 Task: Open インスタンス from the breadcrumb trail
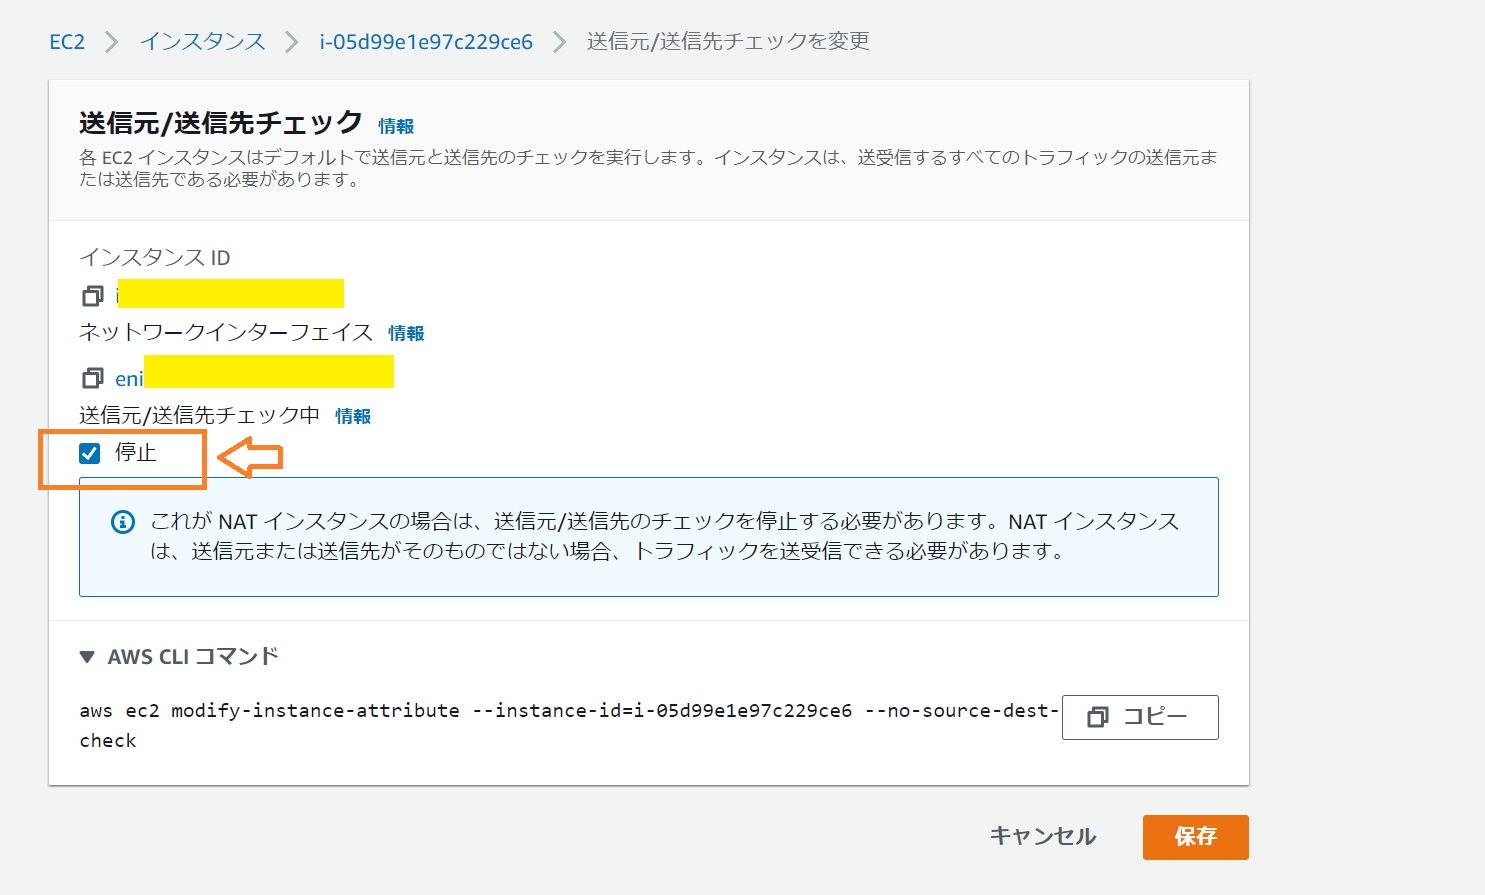202,41
